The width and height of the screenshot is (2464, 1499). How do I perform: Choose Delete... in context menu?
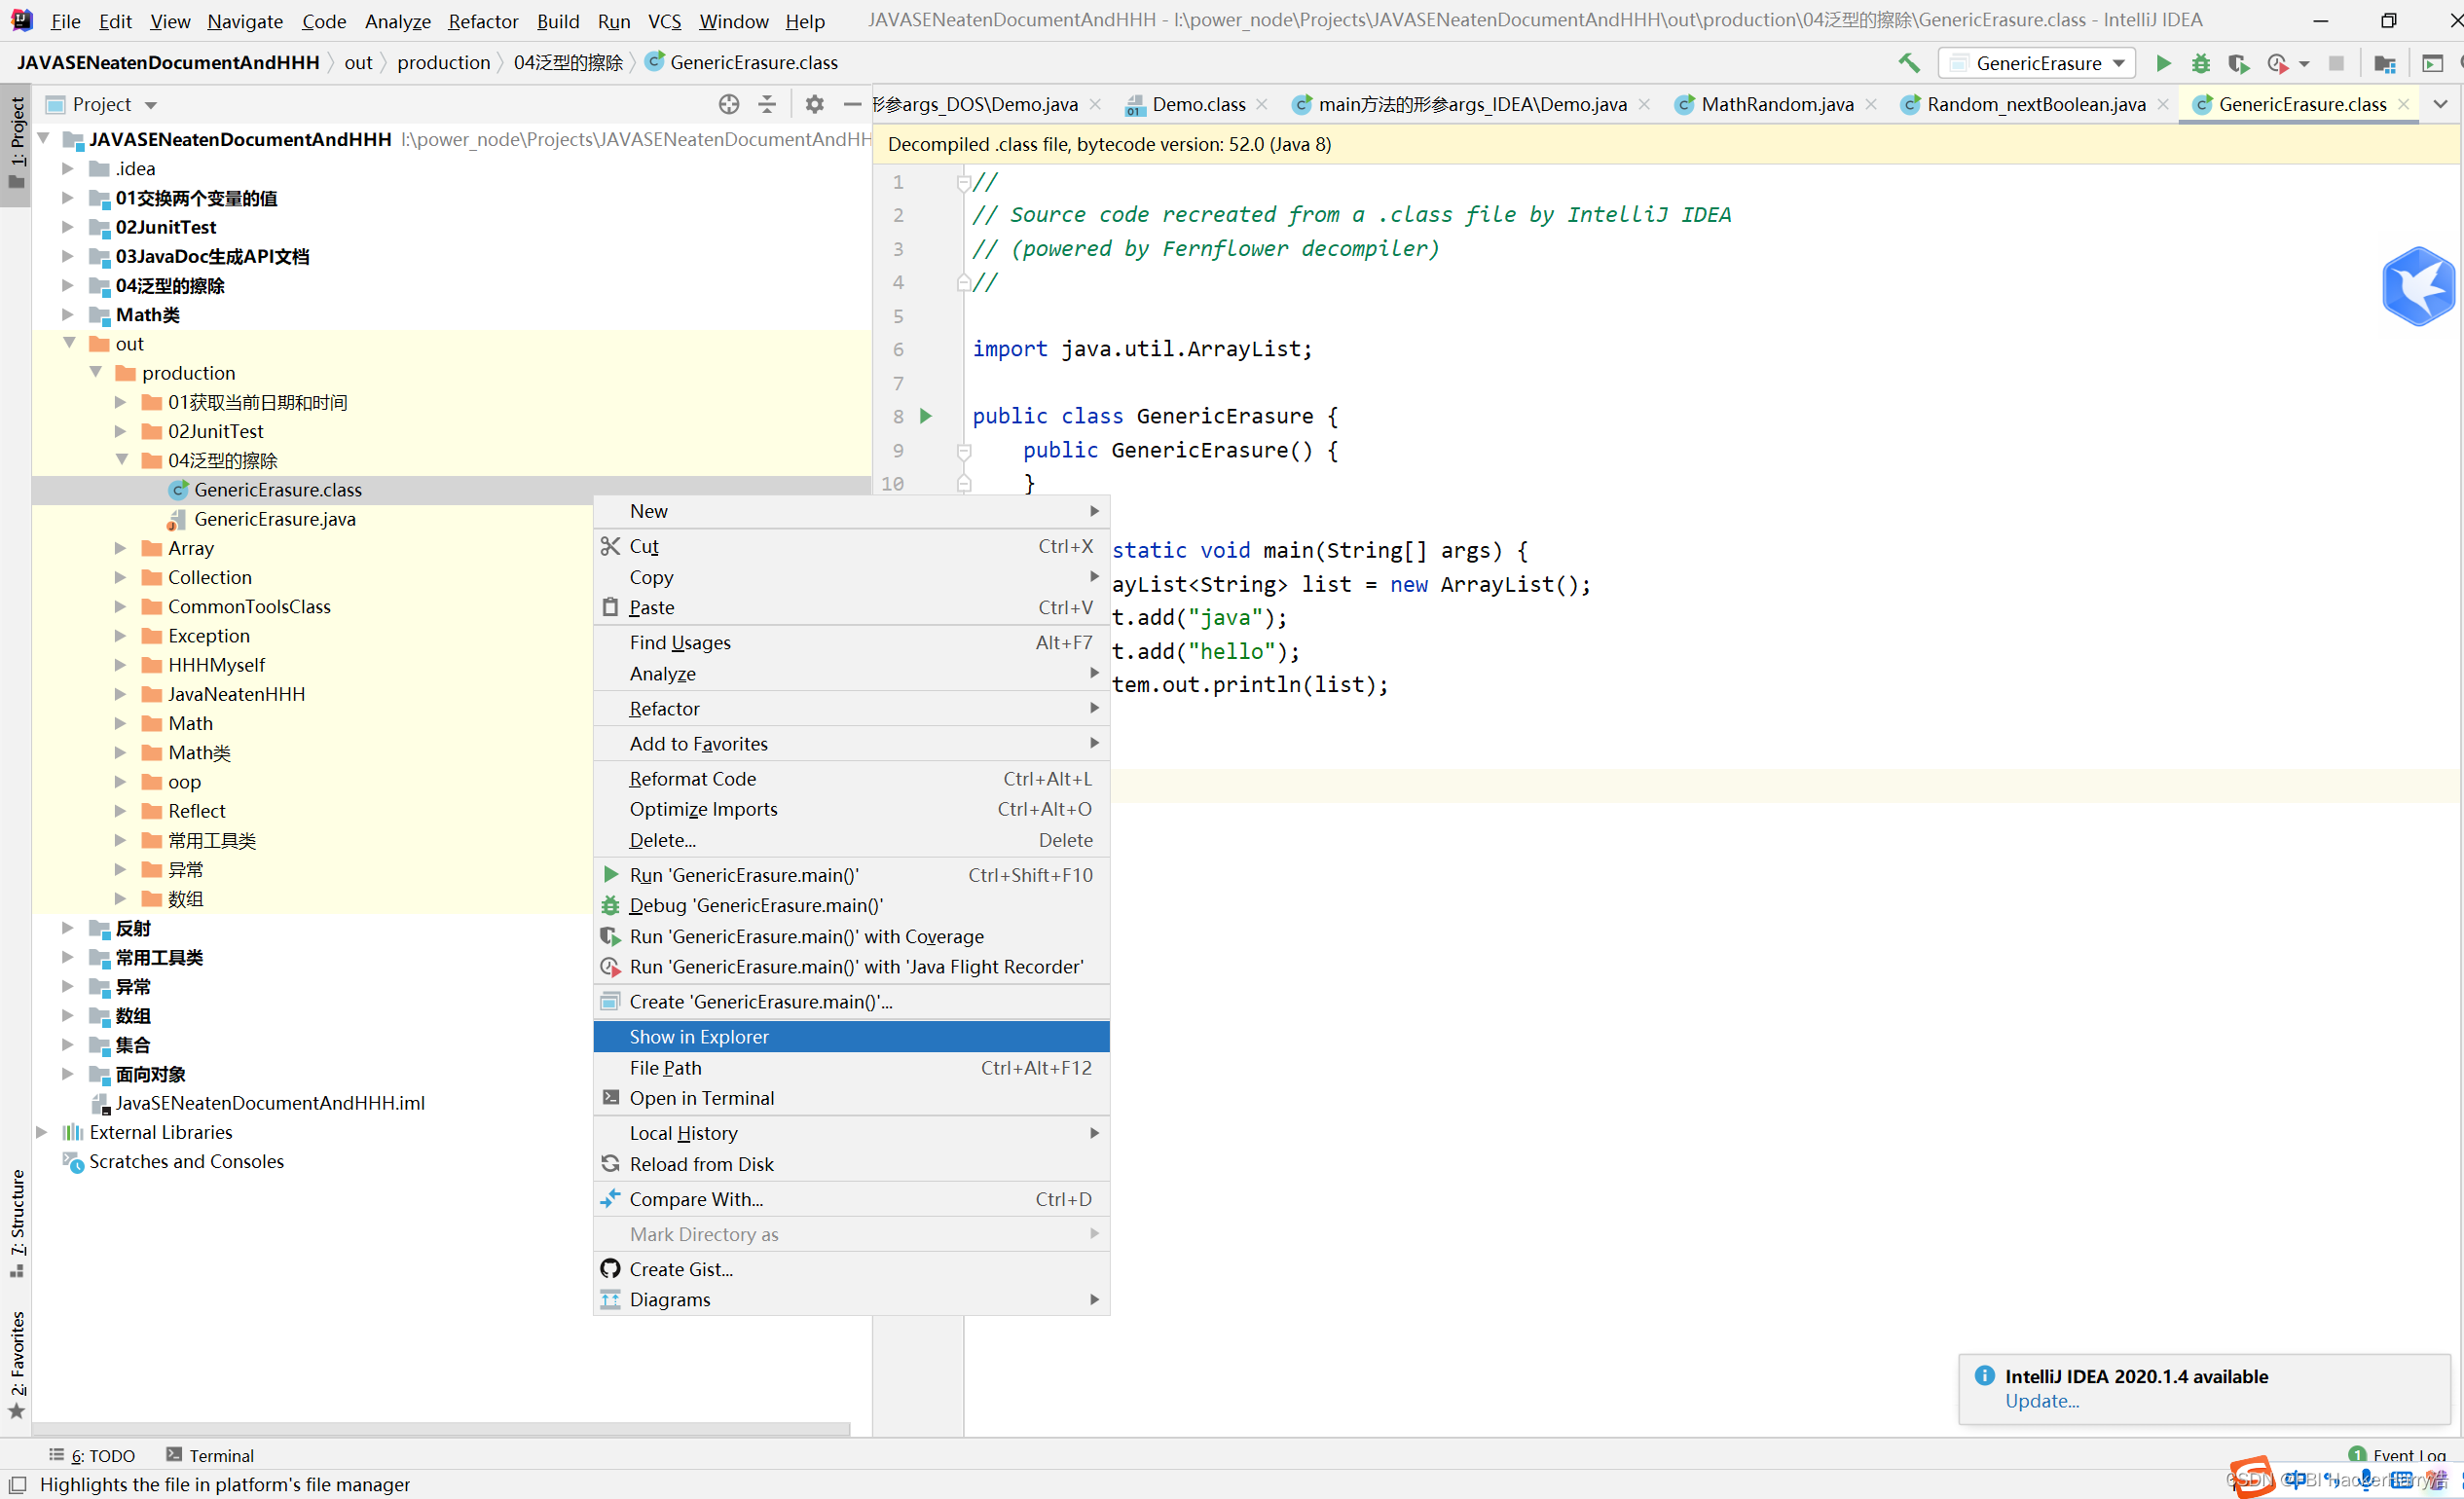[x=851, y=839]
